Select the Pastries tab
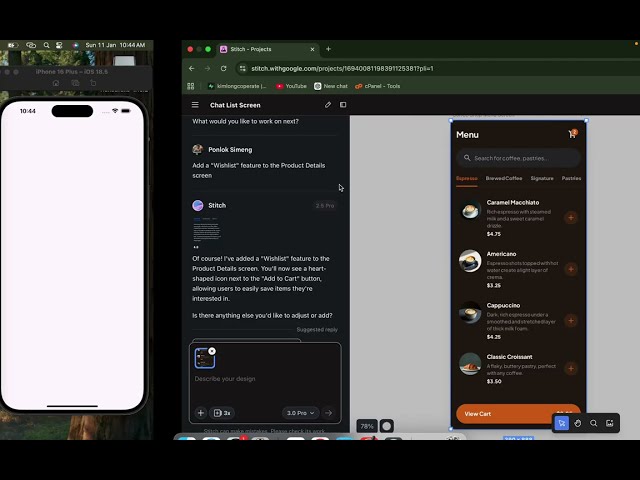This screenshot has height=480, width=640. click(571, 178)
